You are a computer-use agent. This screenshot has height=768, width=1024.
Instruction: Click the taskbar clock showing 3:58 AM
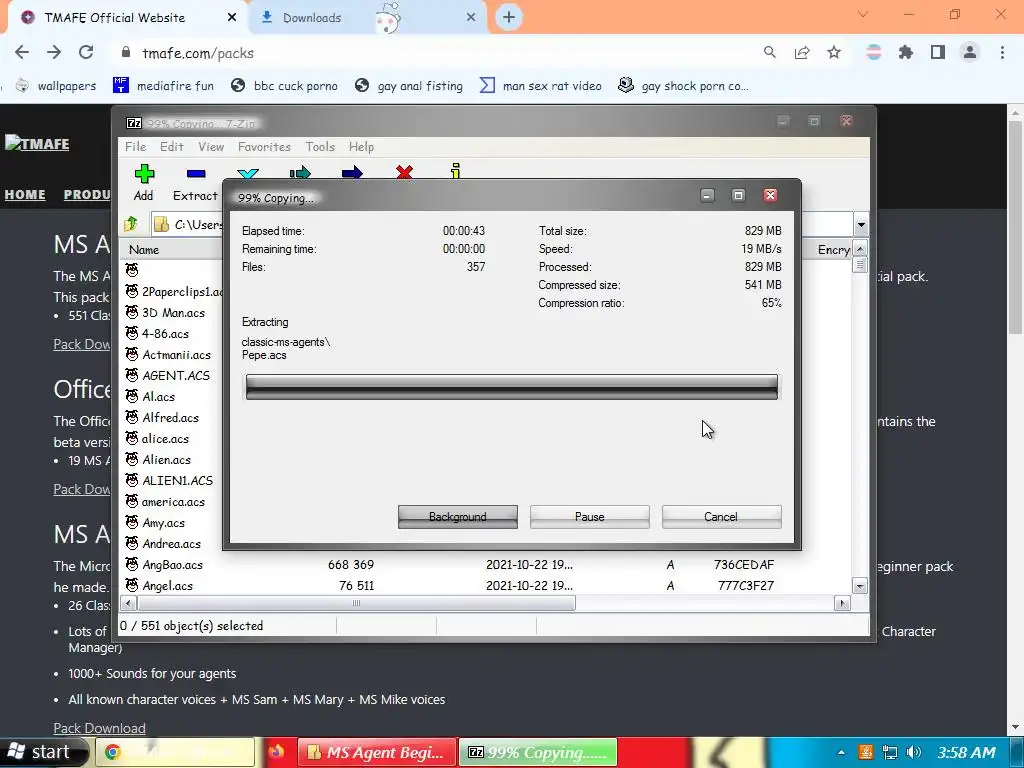click(967, 752)
